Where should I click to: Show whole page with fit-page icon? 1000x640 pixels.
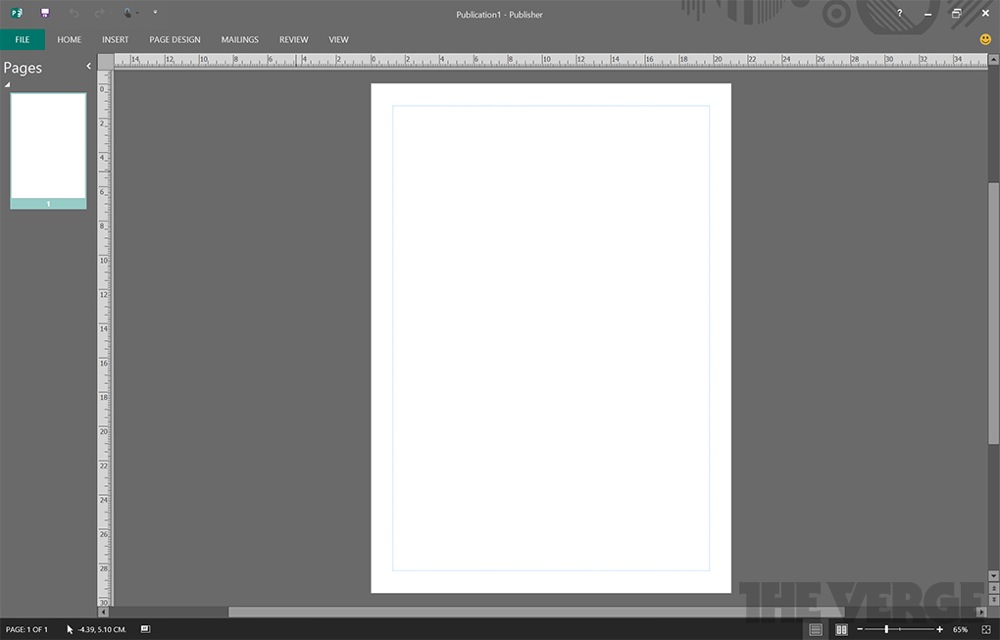pos(985,629)
